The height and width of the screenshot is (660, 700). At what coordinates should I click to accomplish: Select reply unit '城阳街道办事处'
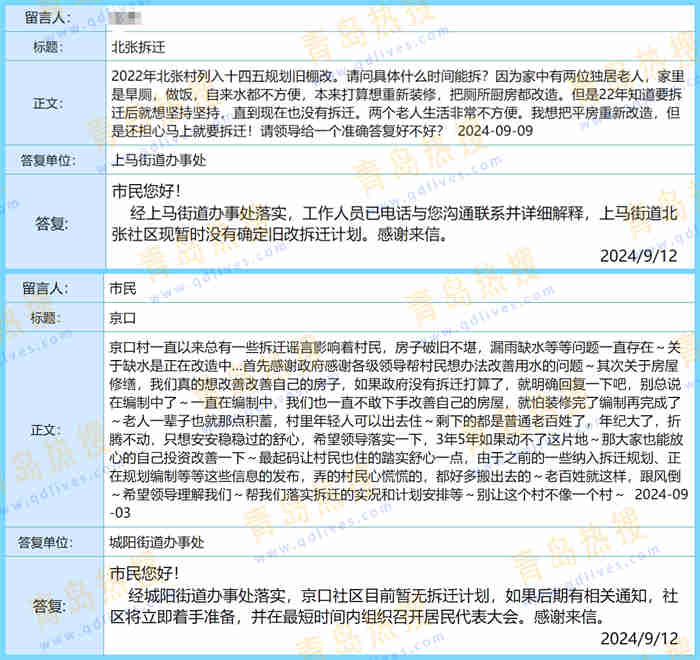point(157,543)
